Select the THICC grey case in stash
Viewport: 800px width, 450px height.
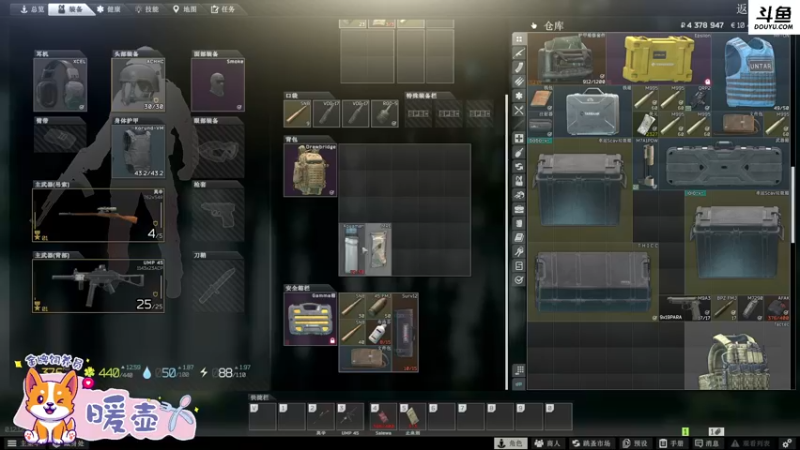(x=593, y=282)
